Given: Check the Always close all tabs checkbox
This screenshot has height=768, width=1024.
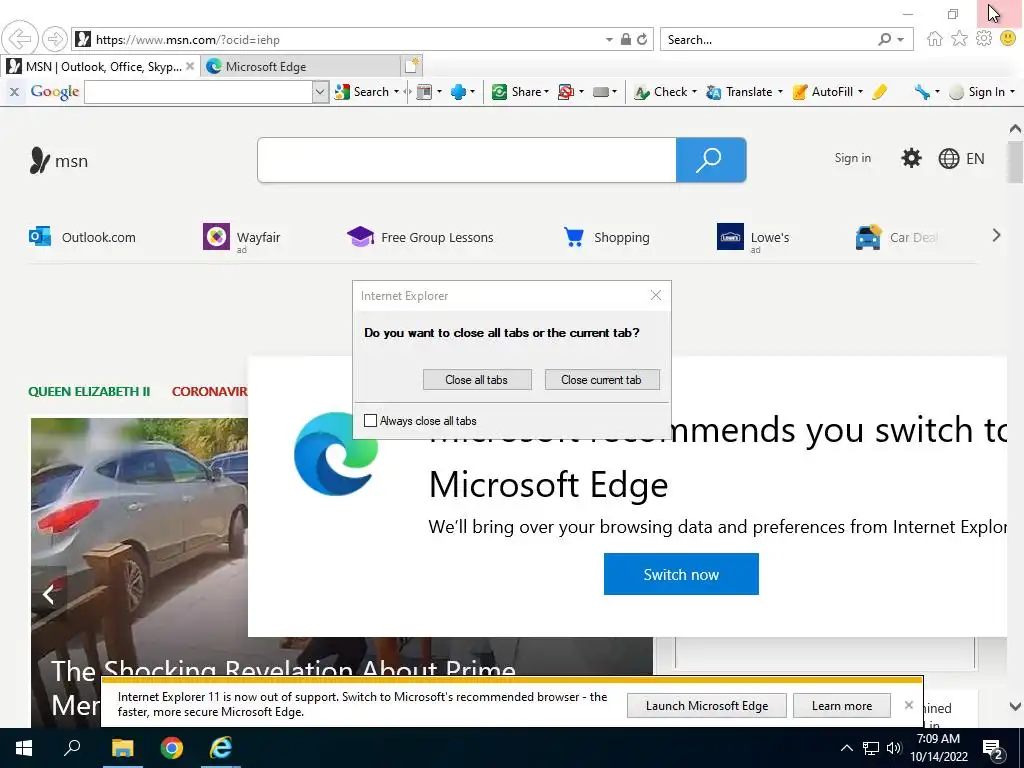Looking at the screenshot, I should pos(370,421).
